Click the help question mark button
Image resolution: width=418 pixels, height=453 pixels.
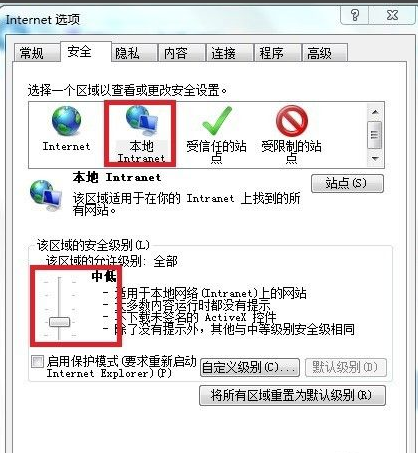pos(355,15)
